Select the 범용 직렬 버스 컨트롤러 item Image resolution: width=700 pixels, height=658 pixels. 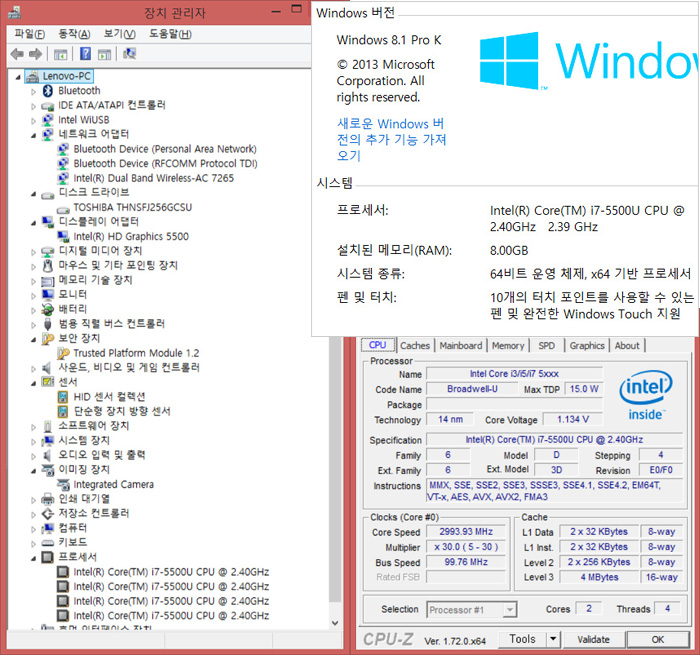point(112,324)
